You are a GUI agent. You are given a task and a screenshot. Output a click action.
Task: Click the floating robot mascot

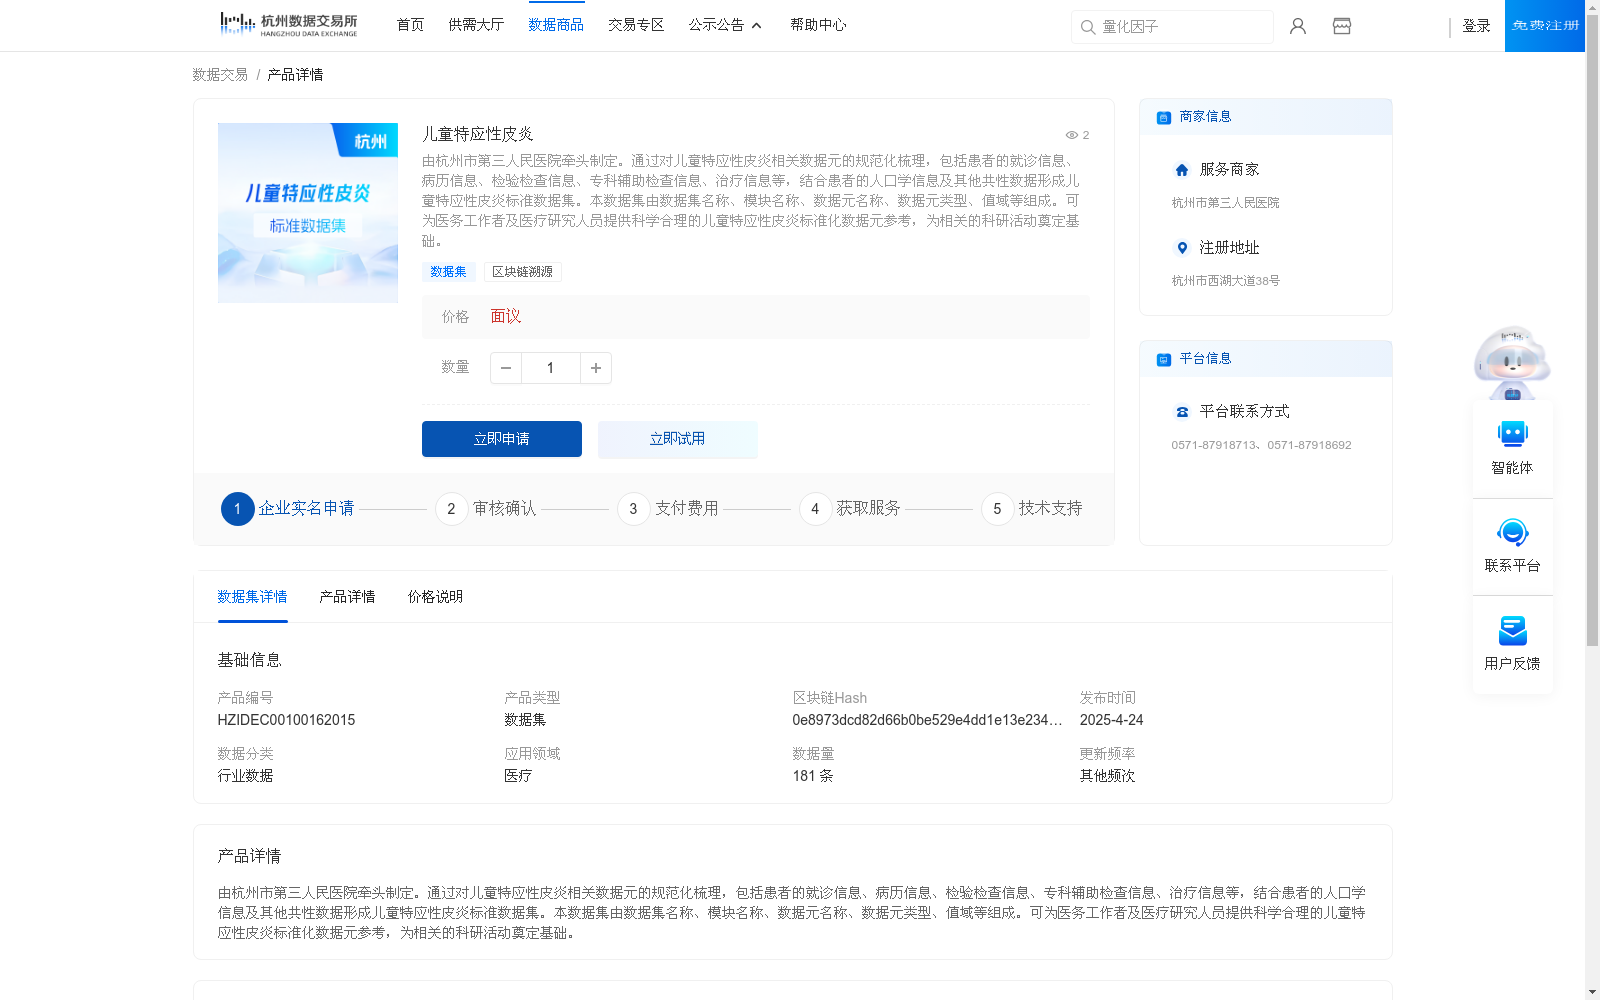tap(1512, 362)
